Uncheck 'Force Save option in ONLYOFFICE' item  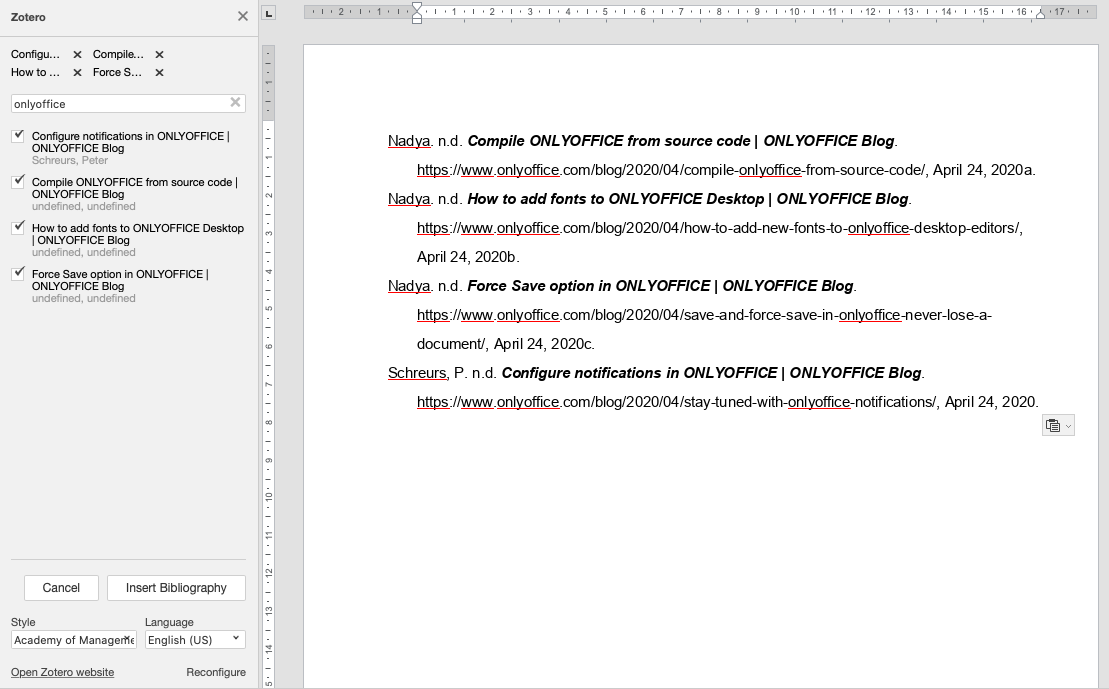pos(18,274)
